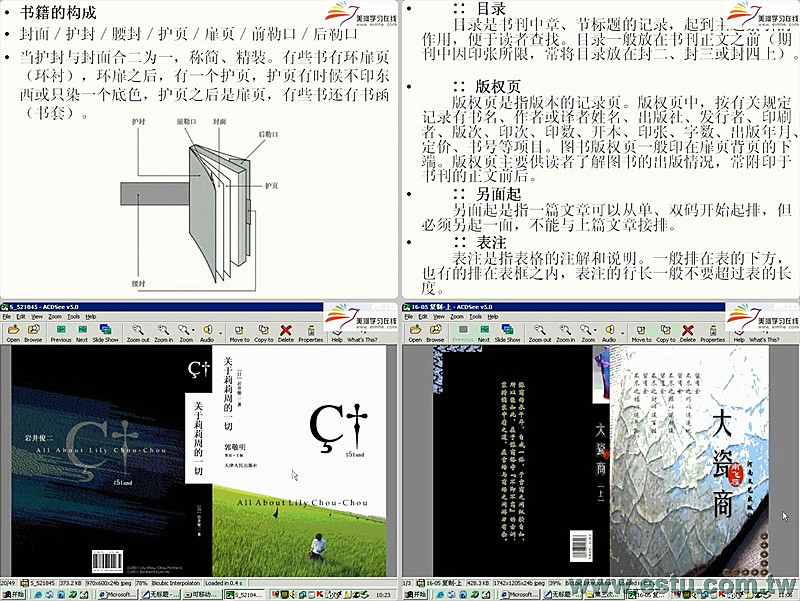
Task: Click left taskbar clock showing 10:23
Action: pyautogui.click(x=383, y=594)
